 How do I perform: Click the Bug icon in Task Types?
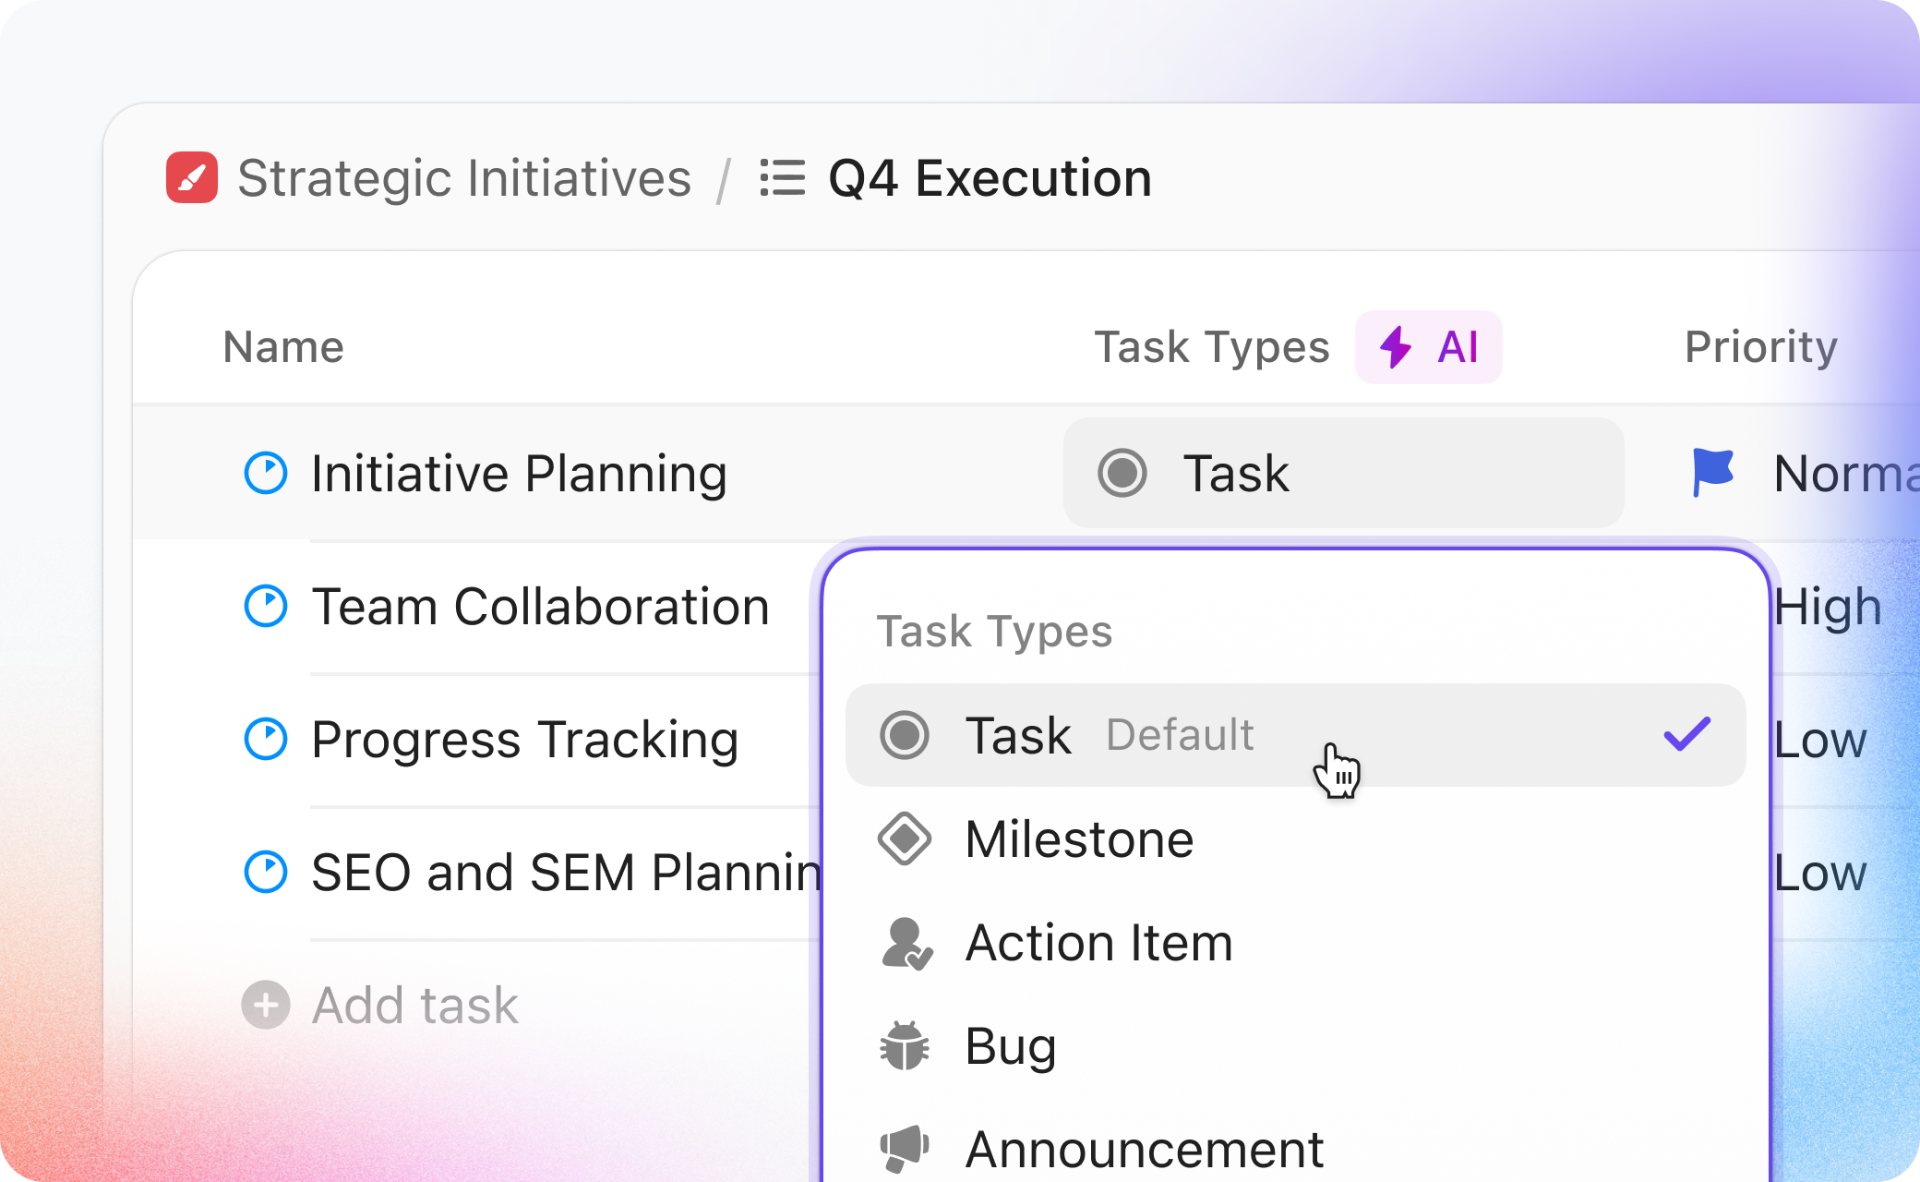coord(904,1046)
